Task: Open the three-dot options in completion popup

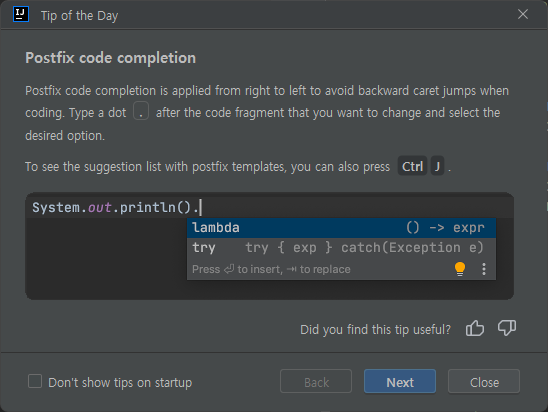Action: tap(484, 269)
